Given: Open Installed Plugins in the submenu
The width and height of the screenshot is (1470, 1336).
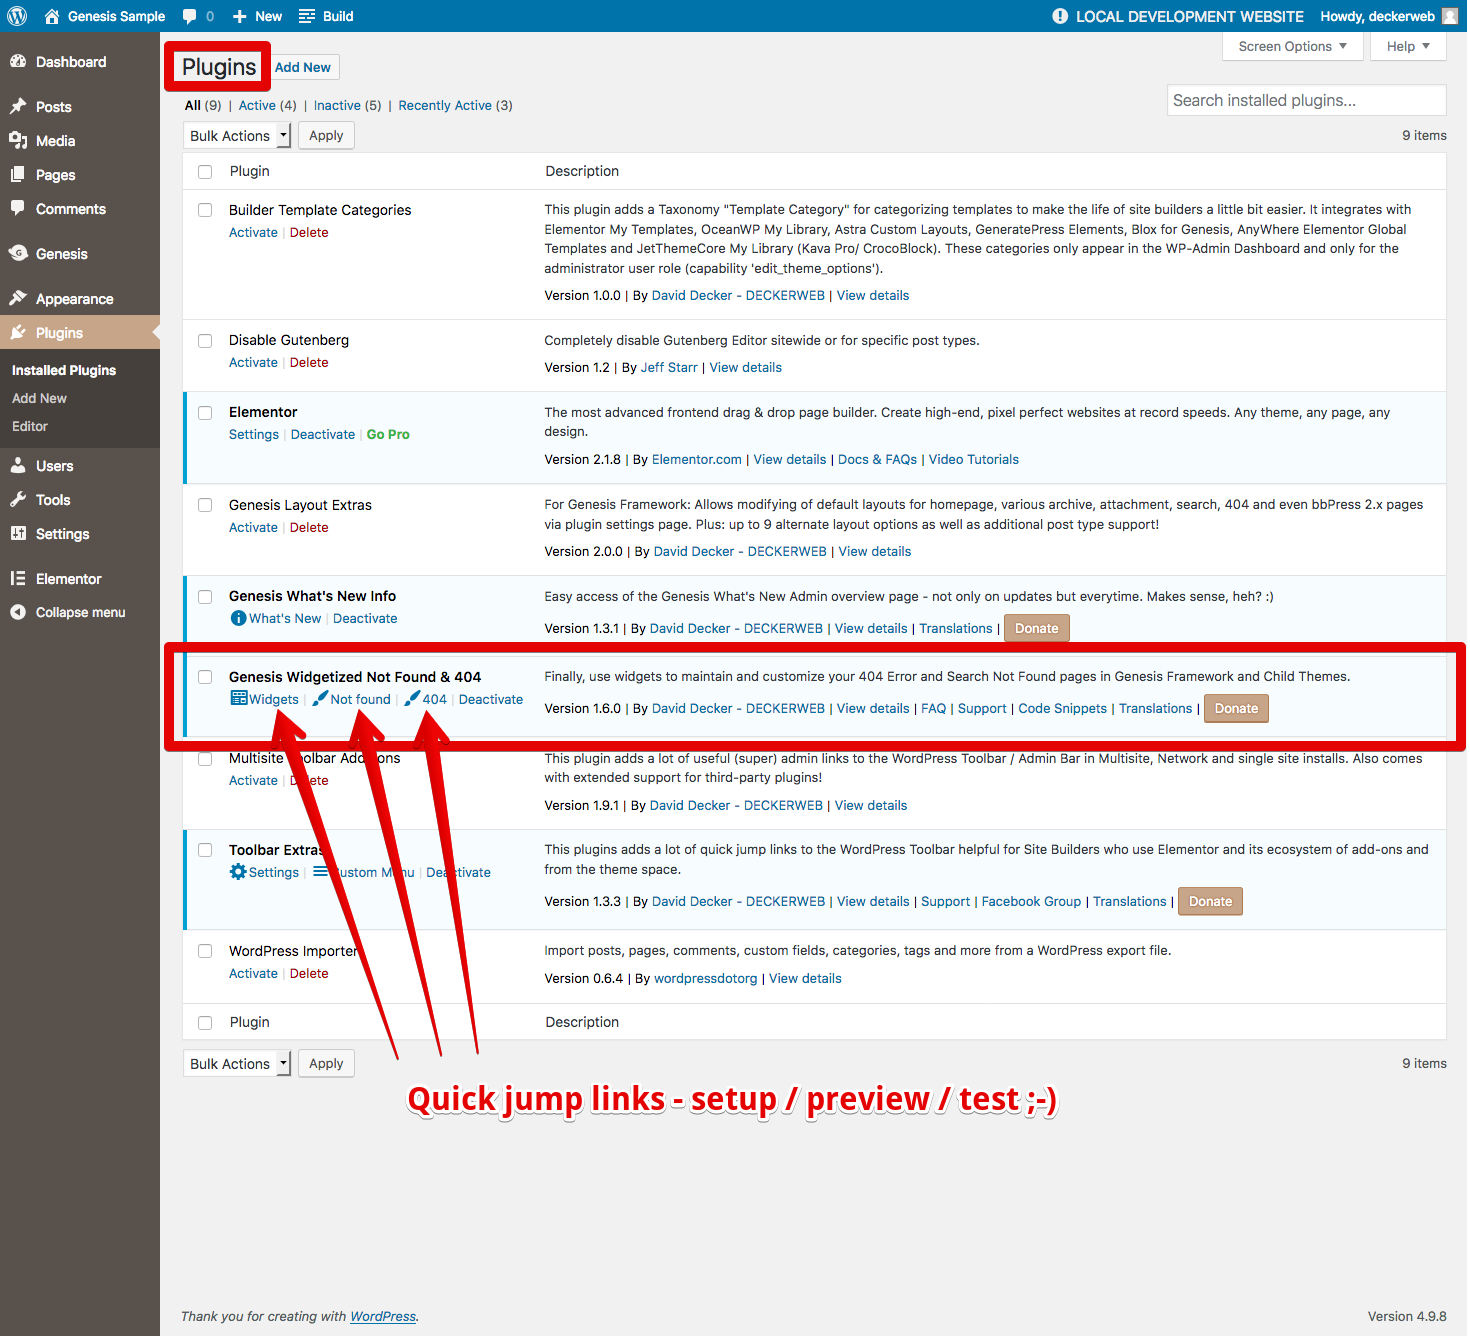Looking at the screenshot, I should coord(64,370).
